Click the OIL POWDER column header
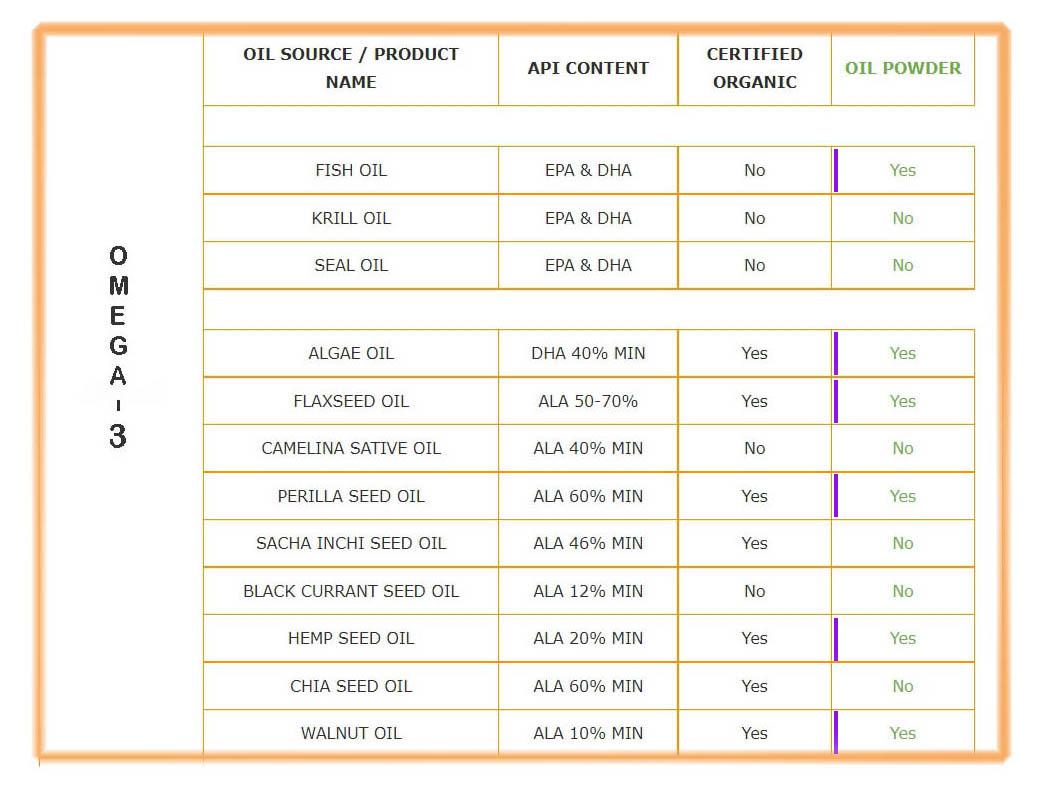 pyautogui.click(x=902, y=68)
